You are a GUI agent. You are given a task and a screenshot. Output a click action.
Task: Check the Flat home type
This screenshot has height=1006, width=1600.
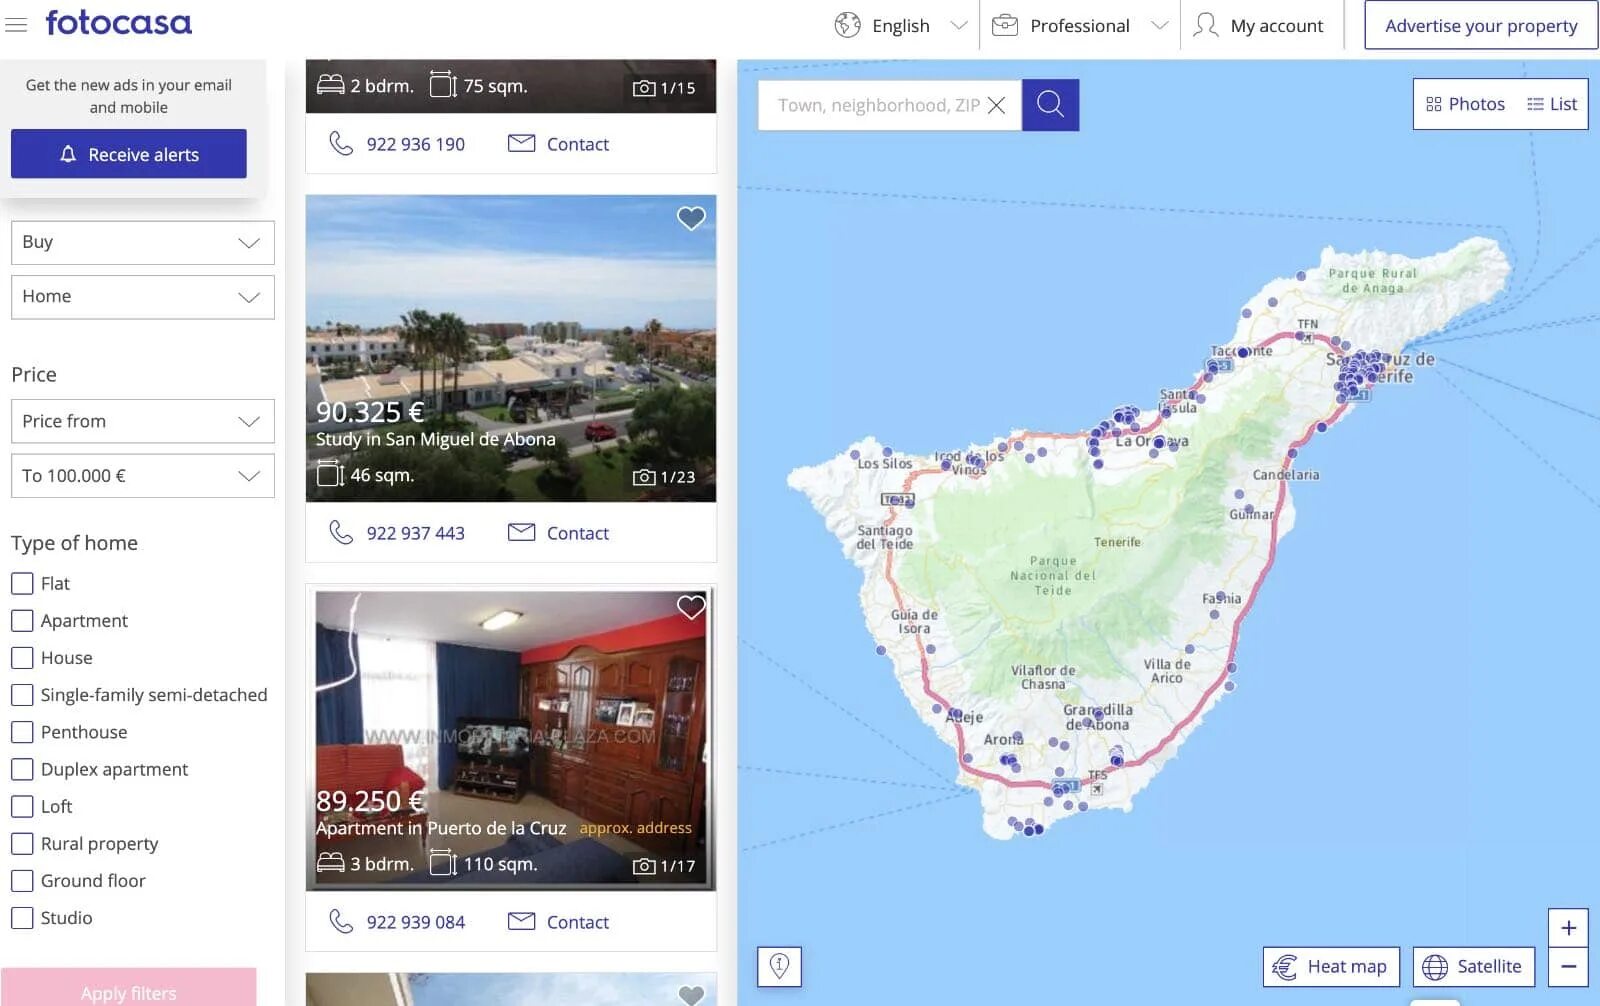point(22,583)
